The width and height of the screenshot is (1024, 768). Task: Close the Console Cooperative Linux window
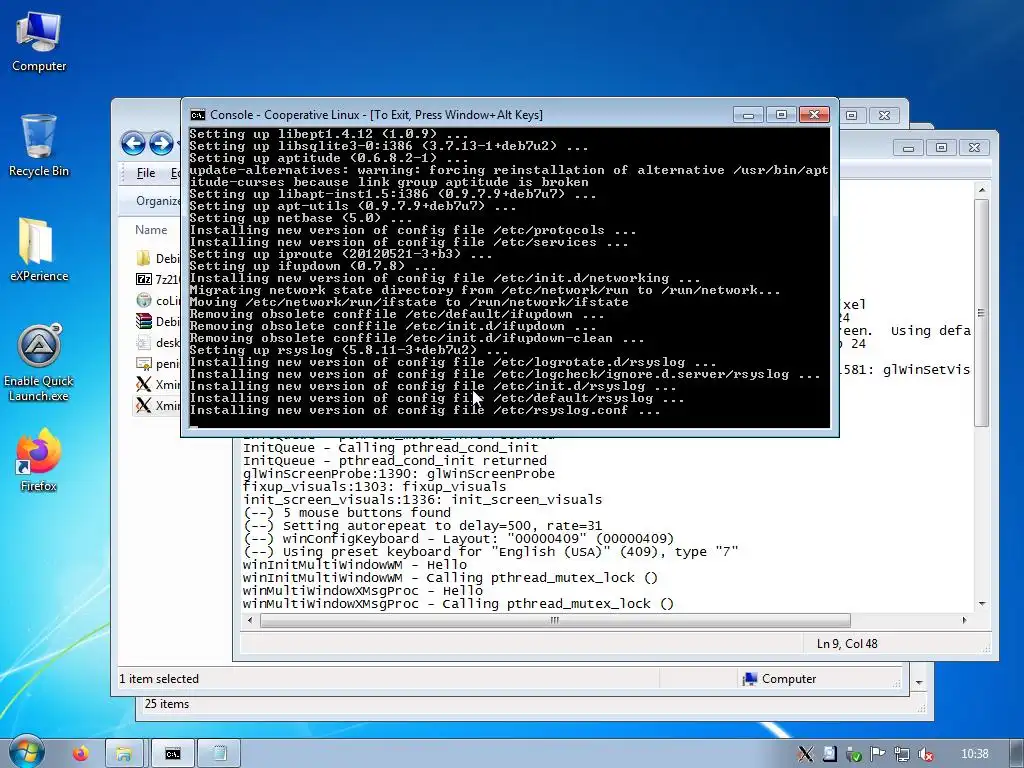[814, 115]
